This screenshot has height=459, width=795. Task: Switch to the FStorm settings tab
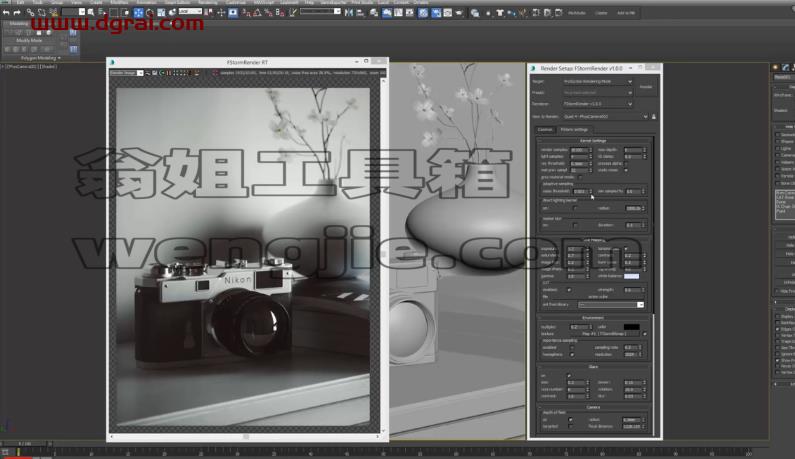click(574, 130)
